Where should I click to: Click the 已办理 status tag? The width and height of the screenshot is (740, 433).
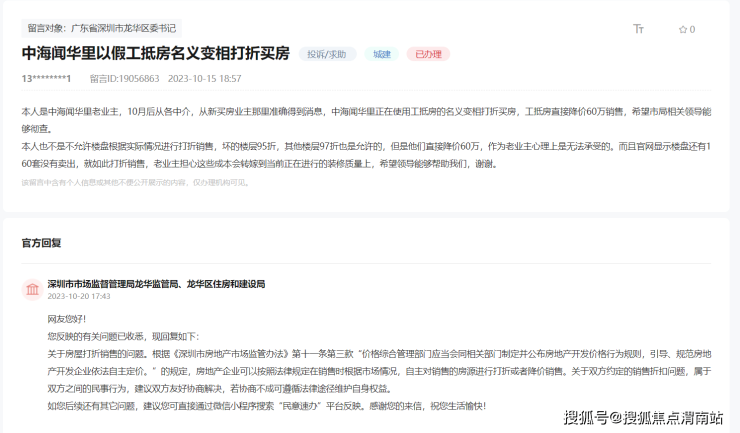click(428, 54)
